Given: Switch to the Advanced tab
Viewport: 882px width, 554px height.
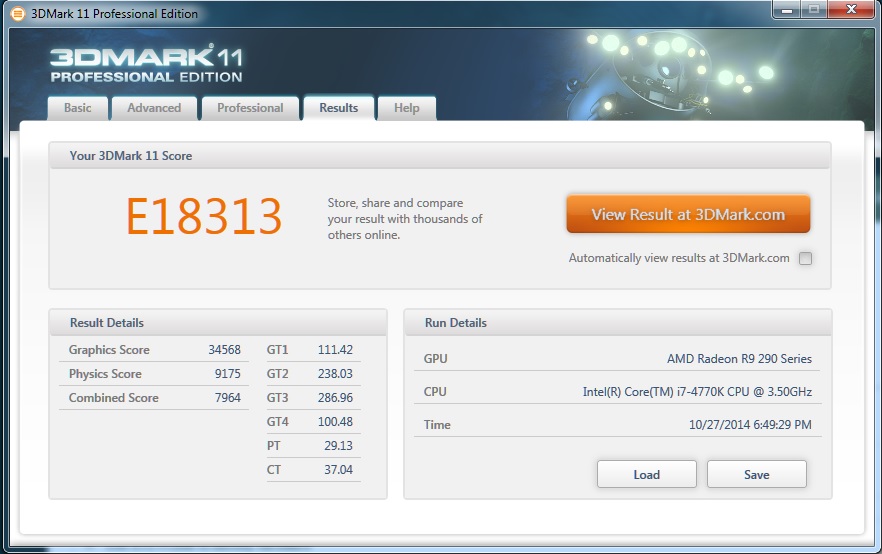Looking at the screenshot, I should (x=154, y=108).
